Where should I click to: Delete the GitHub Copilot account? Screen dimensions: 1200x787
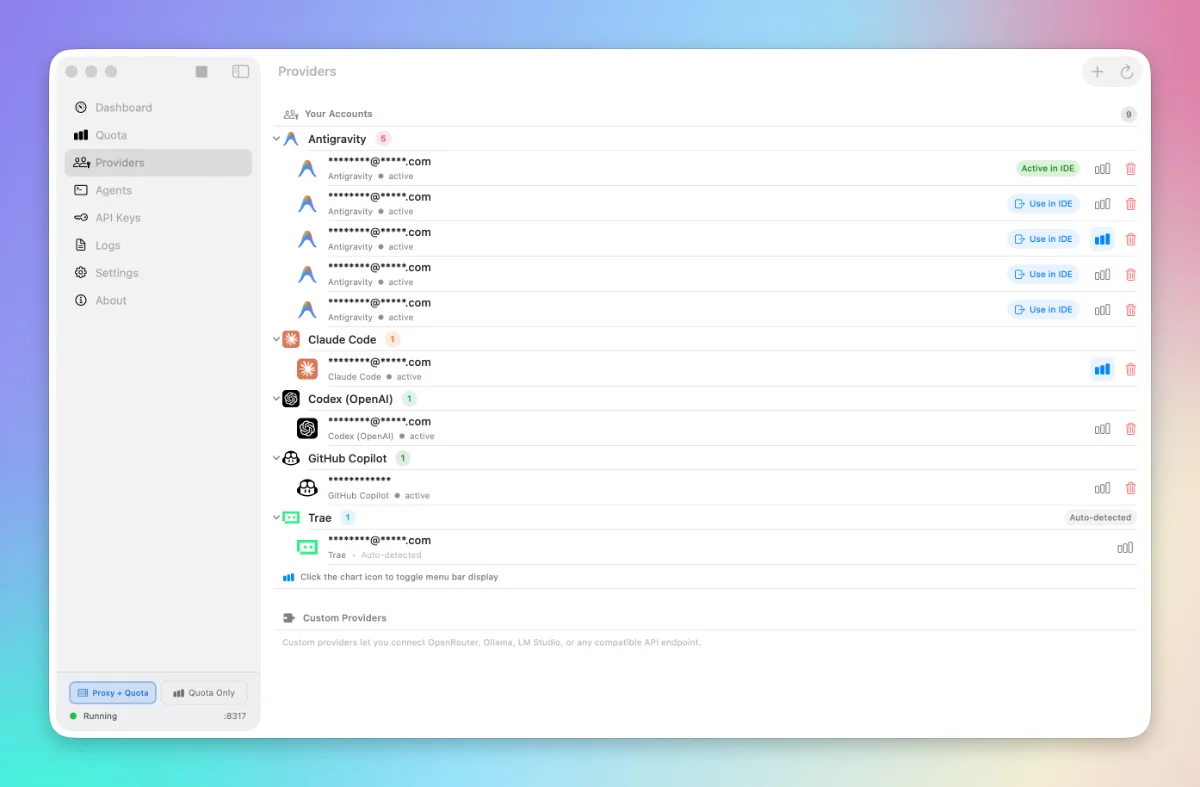coord(1131,488)
